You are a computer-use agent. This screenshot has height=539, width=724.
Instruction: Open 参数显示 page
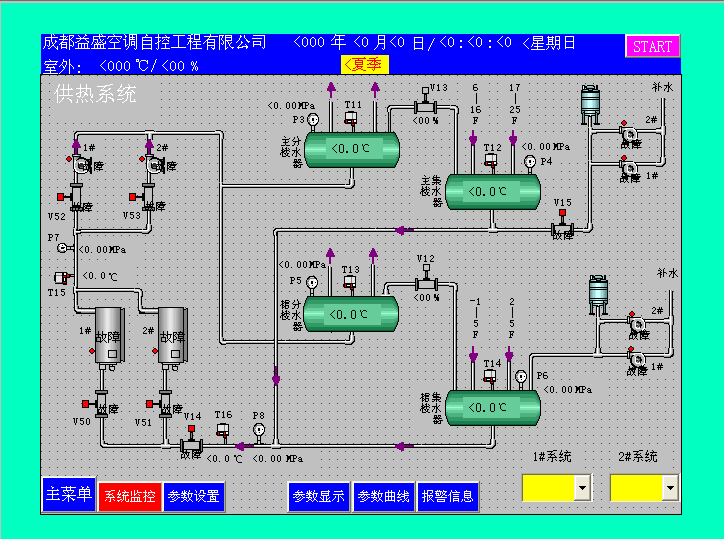click(x=319, y=497)
